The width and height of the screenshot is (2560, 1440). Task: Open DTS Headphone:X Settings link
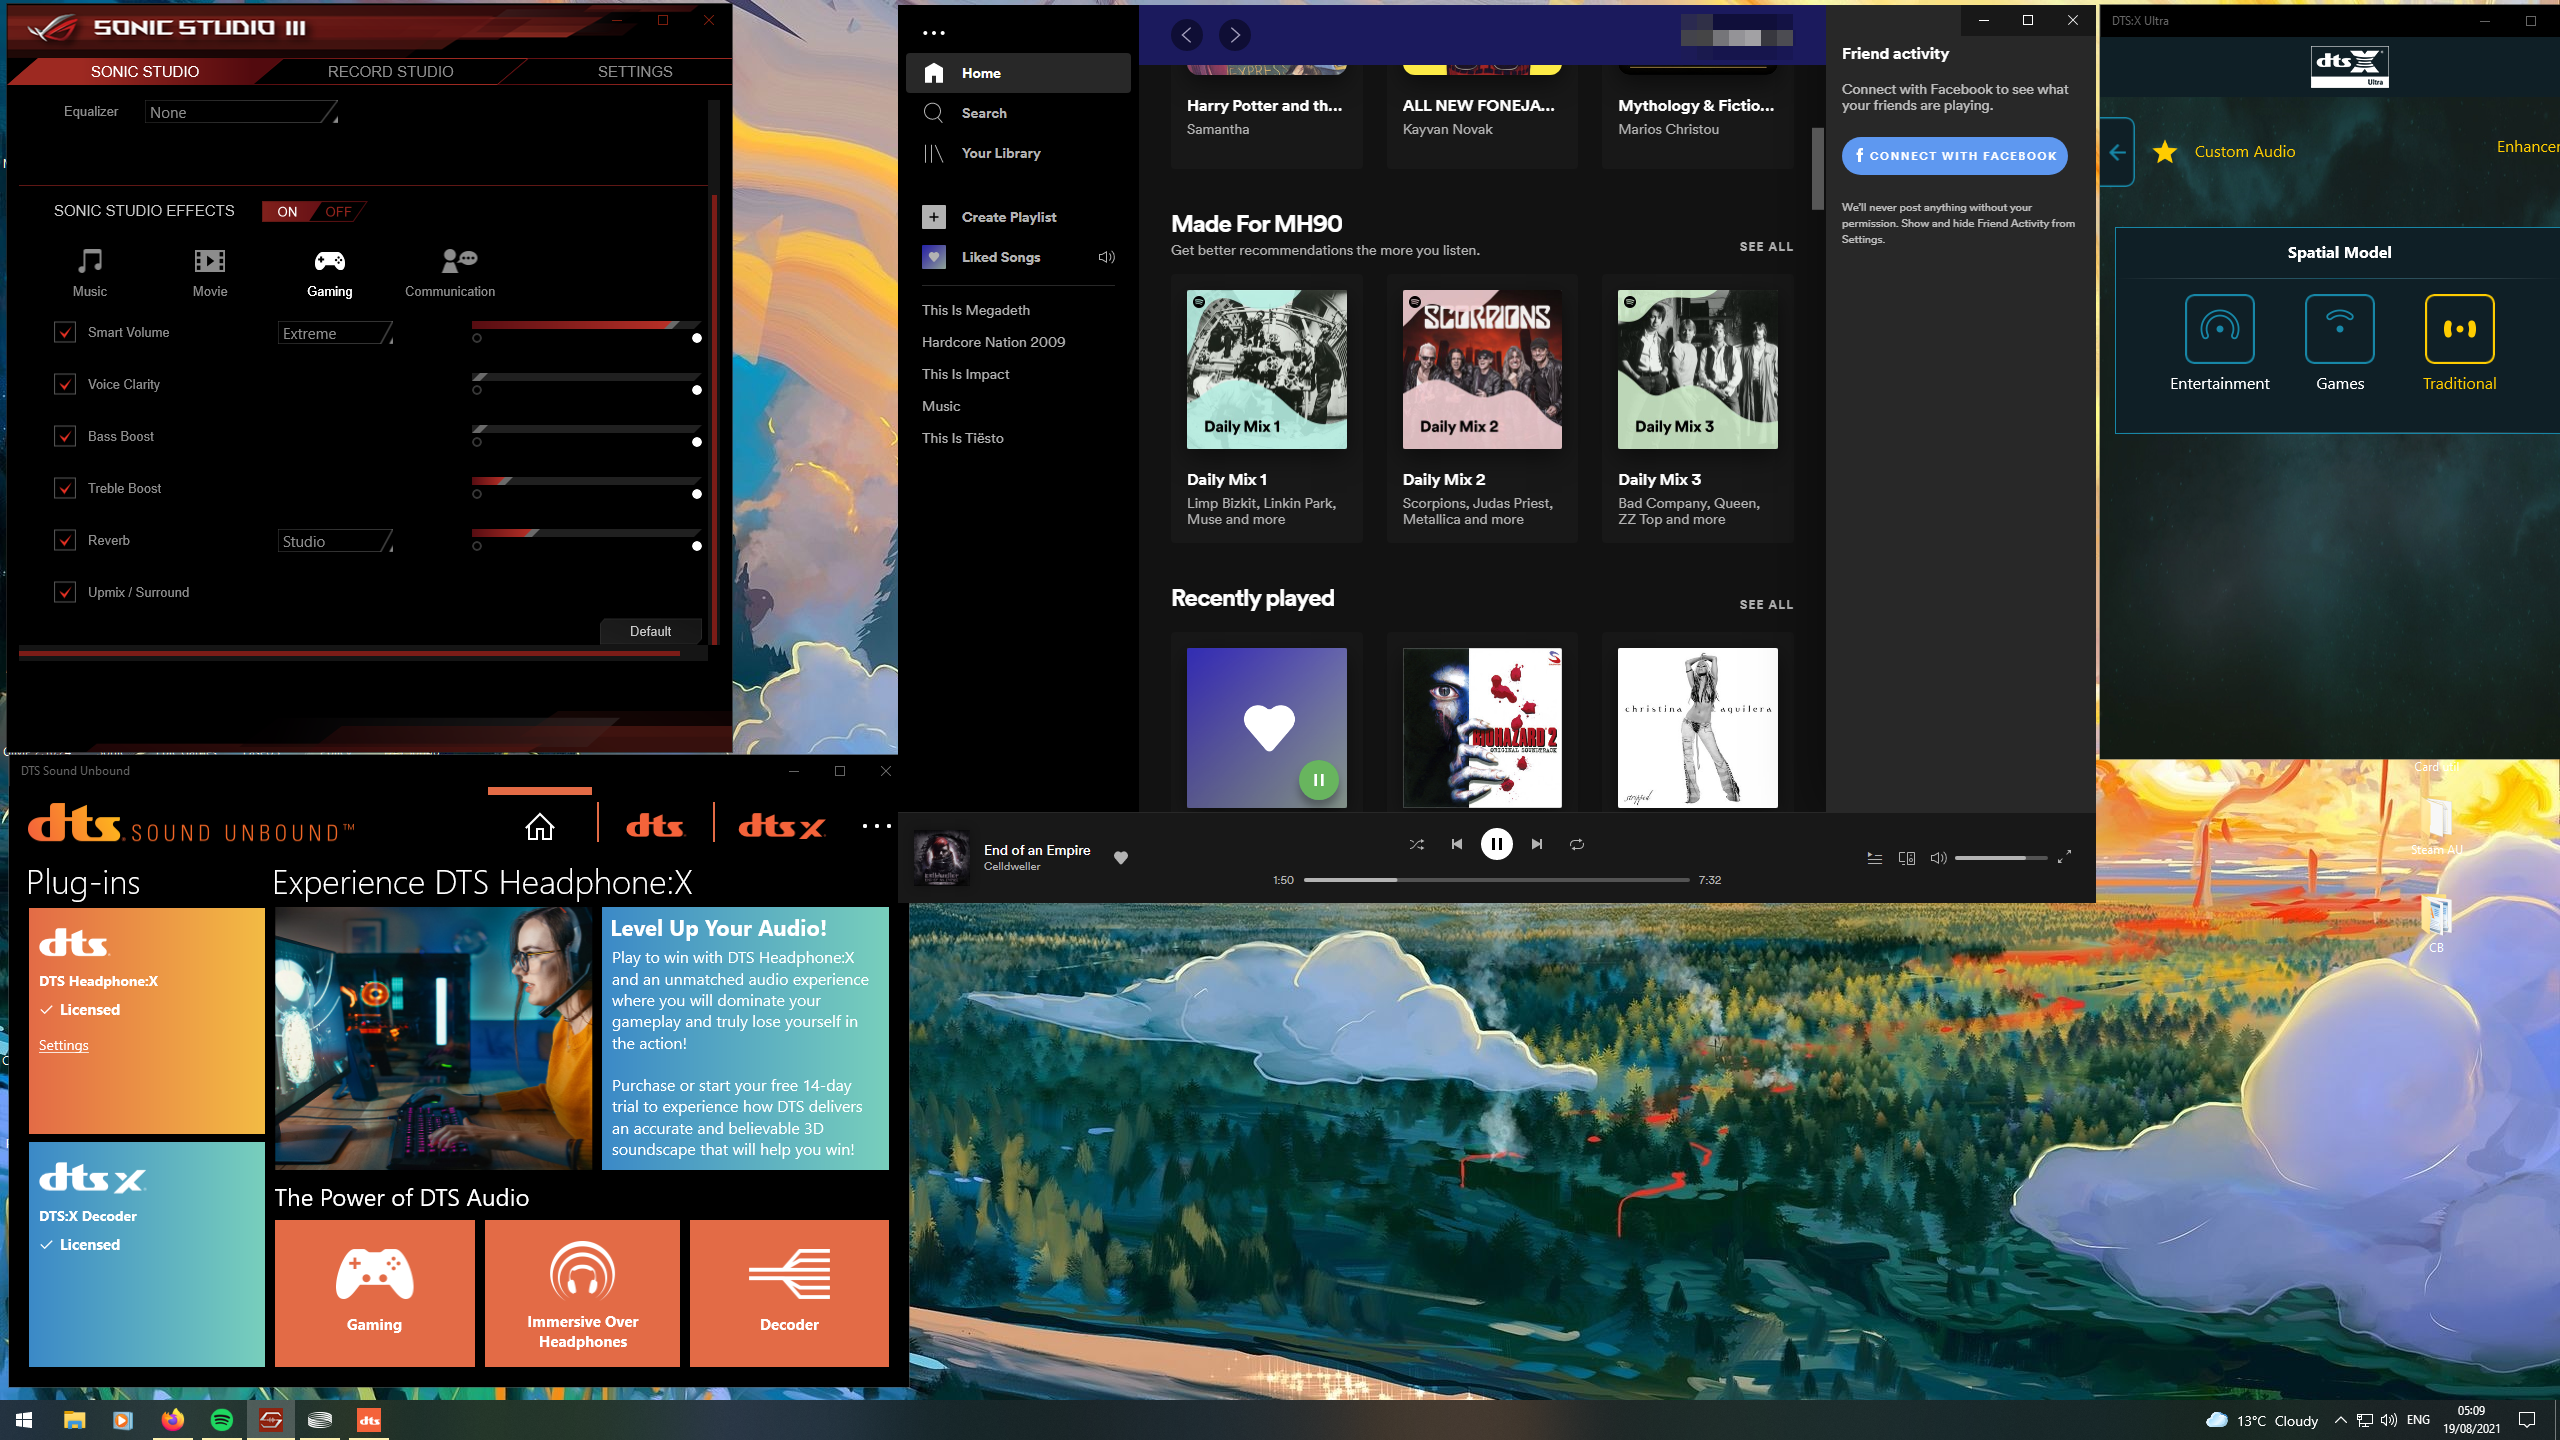coord(64,1045)
